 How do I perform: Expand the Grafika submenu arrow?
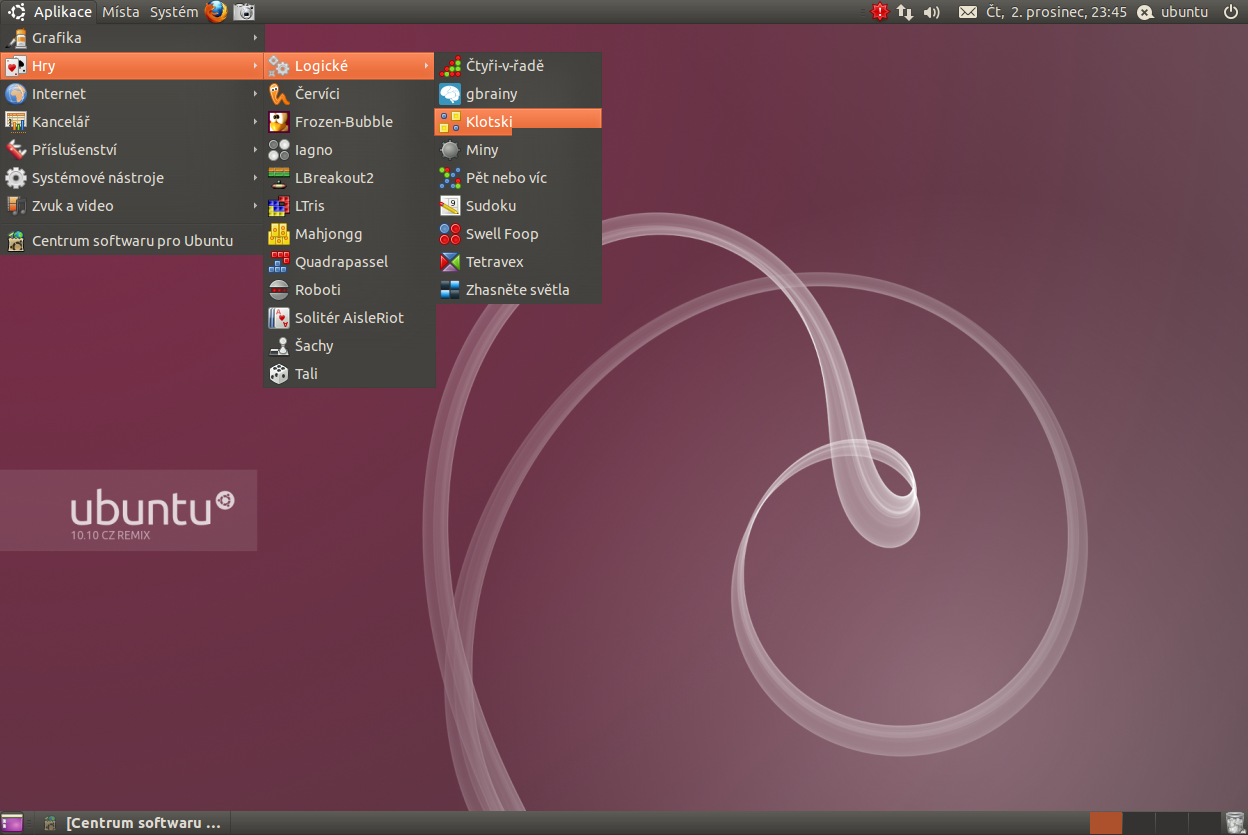click(x=255, y=38)
